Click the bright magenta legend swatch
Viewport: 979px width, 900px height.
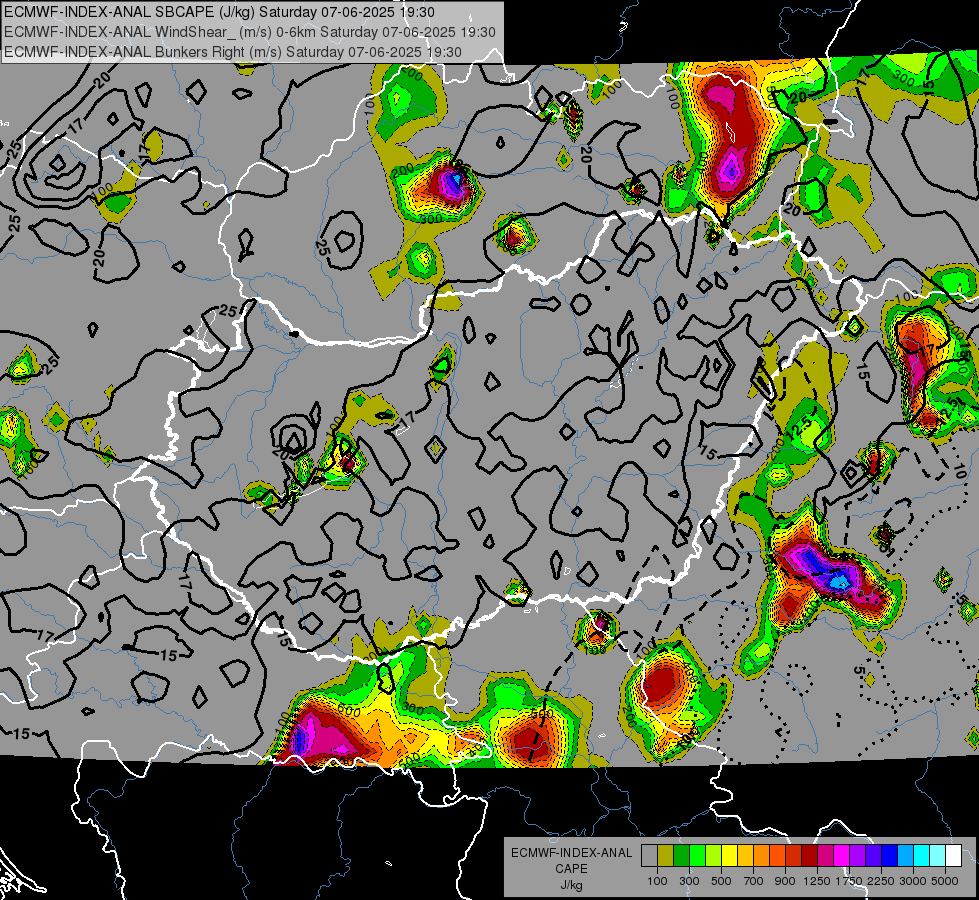click(x=842, y=856)
